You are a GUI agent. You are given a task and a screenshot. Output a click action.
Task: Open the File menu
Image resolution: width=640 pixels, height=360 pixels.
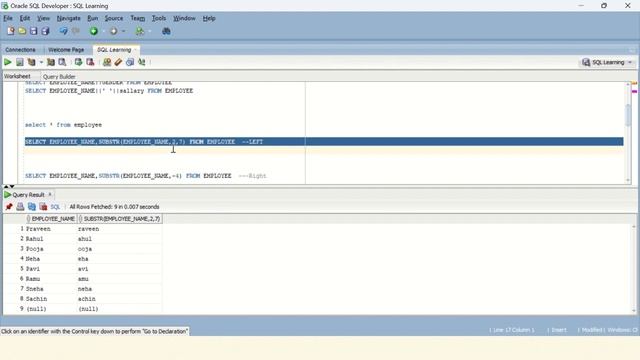coord(8,18)
